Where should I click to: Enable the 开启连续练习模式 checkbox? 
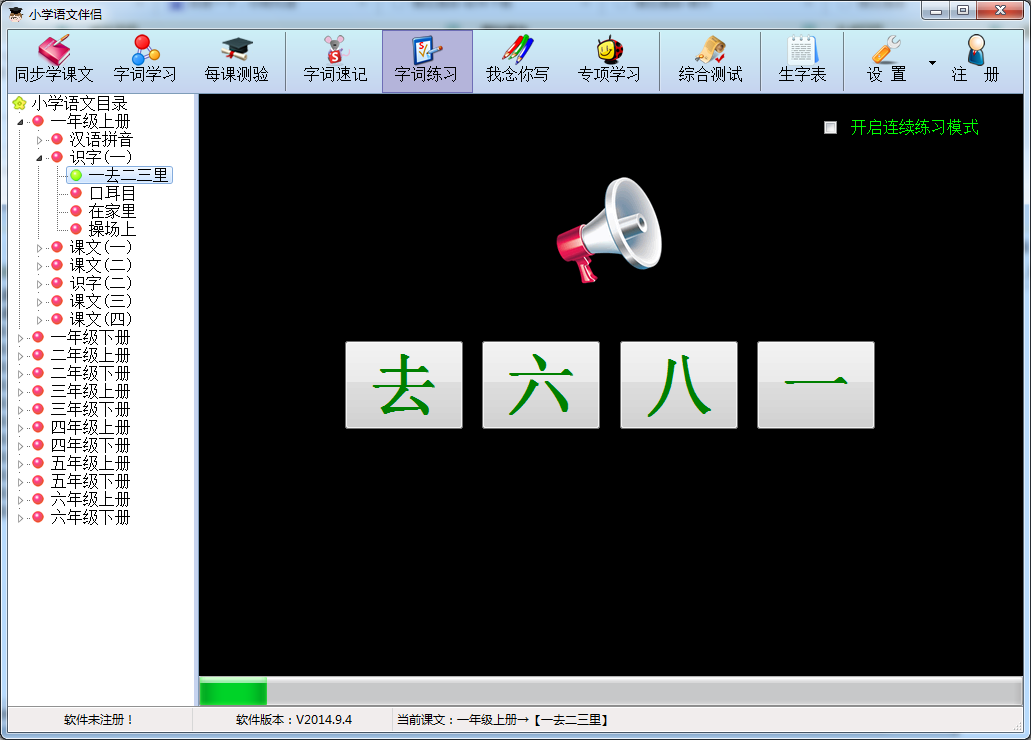coord(830,128)
